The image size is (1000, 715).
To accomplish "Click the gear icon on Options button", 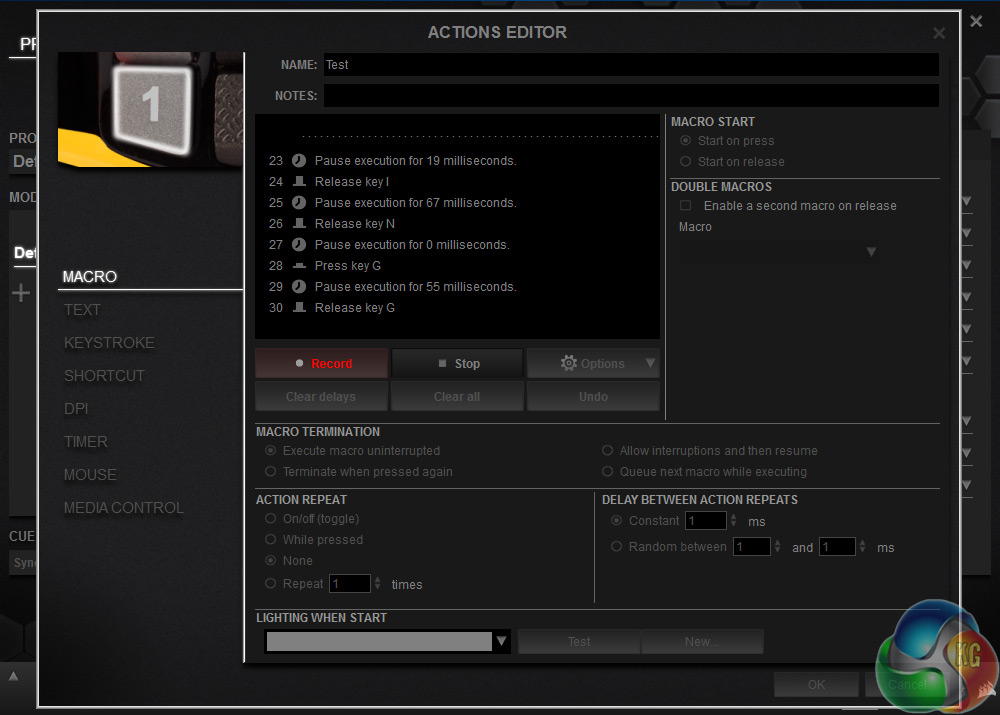I will 569,363.
